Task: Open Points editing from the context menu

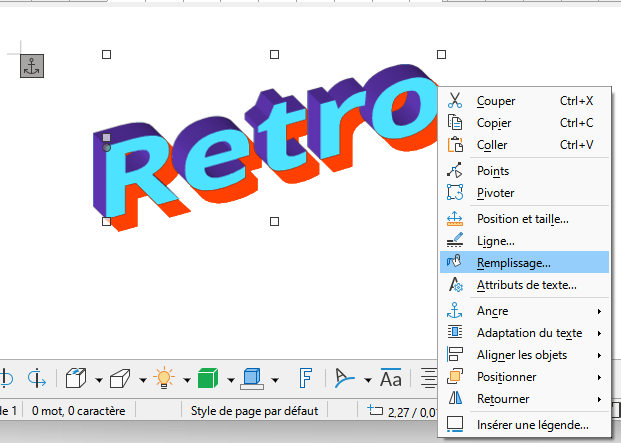Action: point(524,171)
